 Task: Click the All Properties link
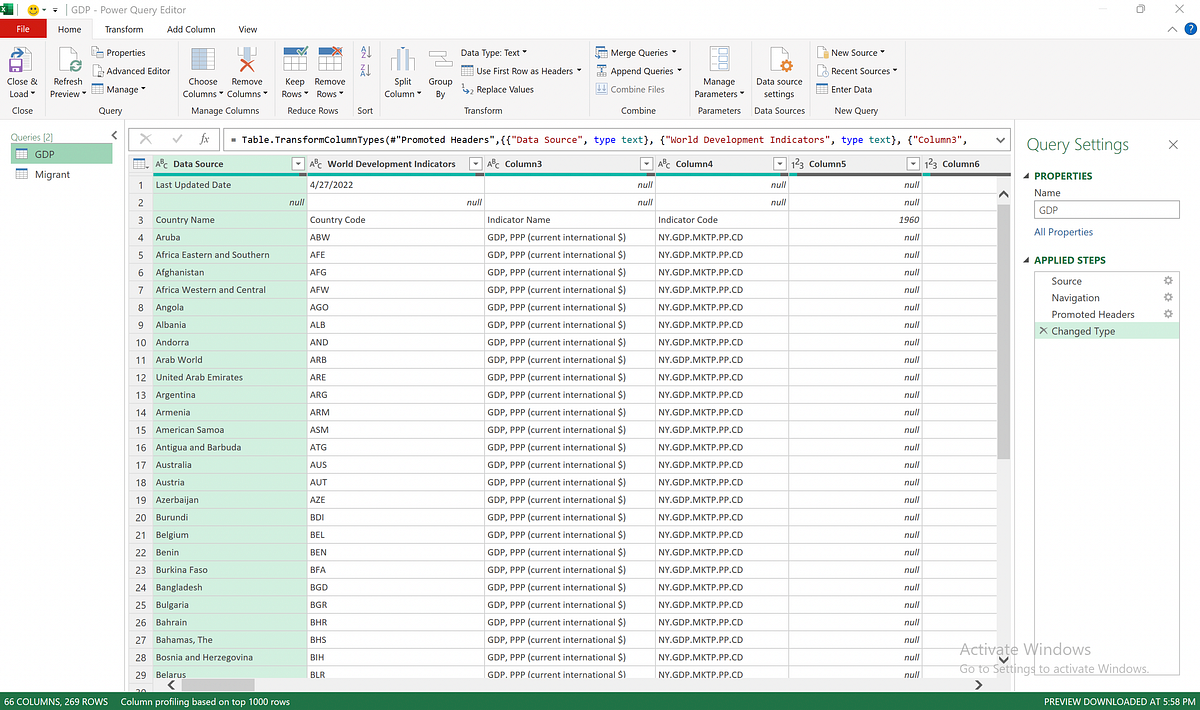pos(1063,232)
